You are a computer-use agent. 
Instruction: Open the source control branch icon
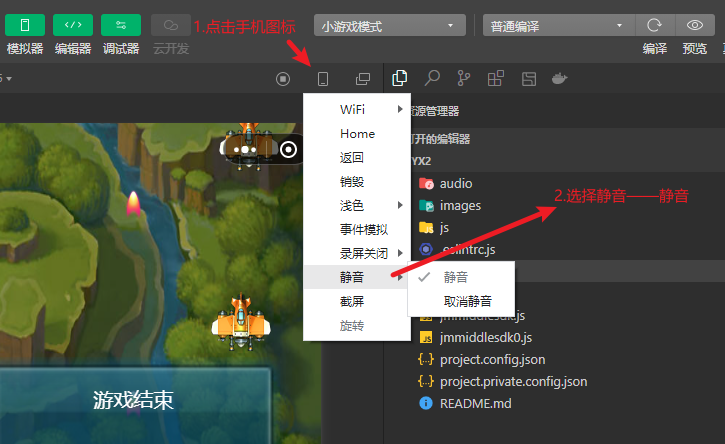(x=463, y=78)
